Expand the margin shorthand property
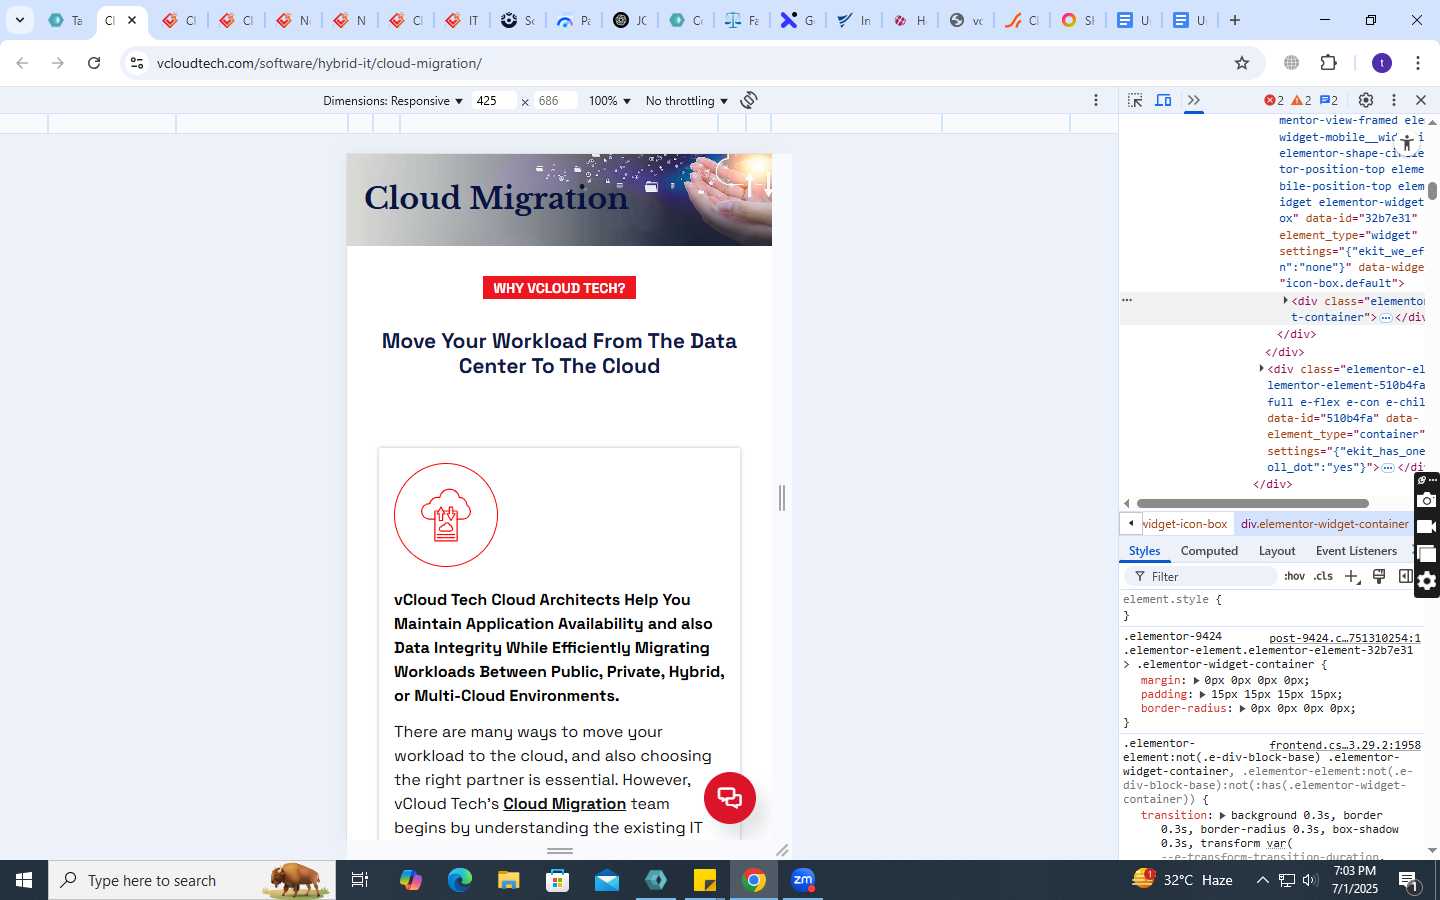Image resolution: width=1440 pixels, height=900 pixels. [x=1197, y=680]
